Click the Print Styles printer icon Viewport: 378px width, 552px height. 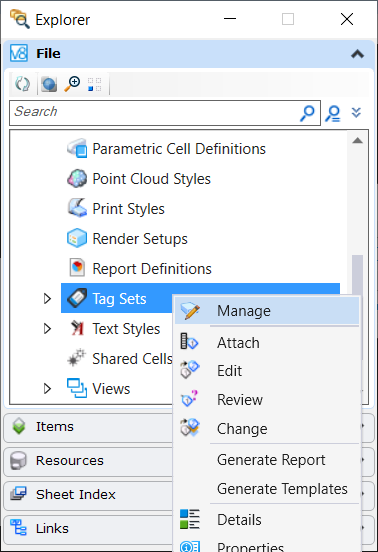(77, 208)
